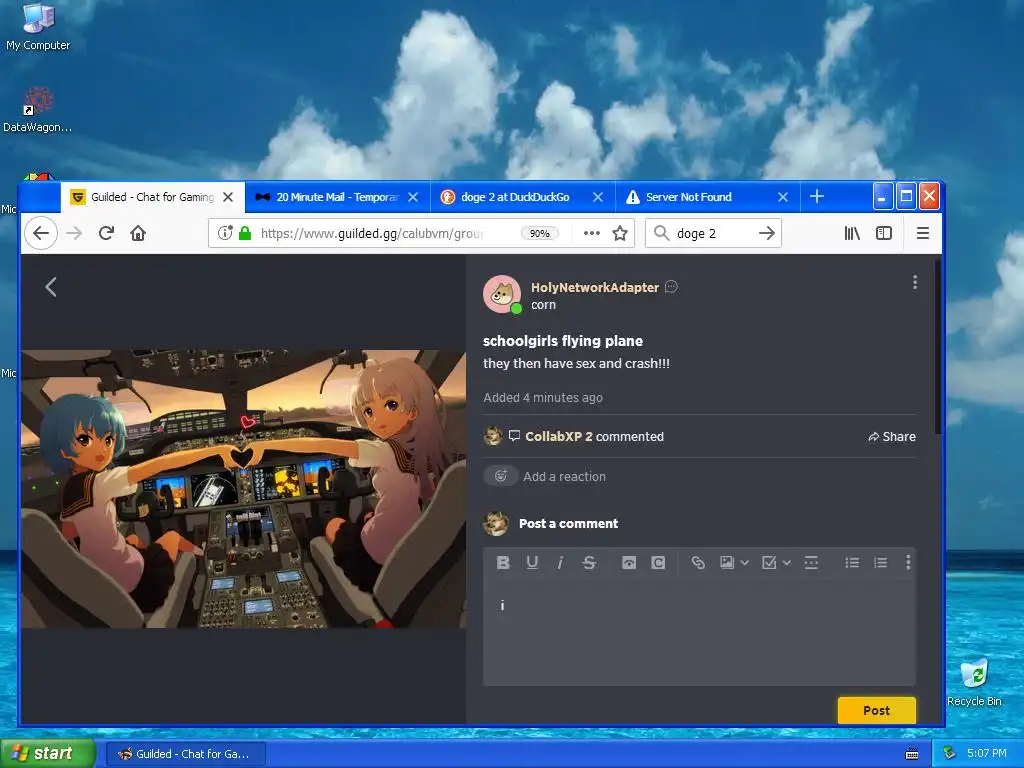The width and height of the screenshot is (1024, 768).
Task: Toggle Firefox sidebar view
Action: pos(884,233)
